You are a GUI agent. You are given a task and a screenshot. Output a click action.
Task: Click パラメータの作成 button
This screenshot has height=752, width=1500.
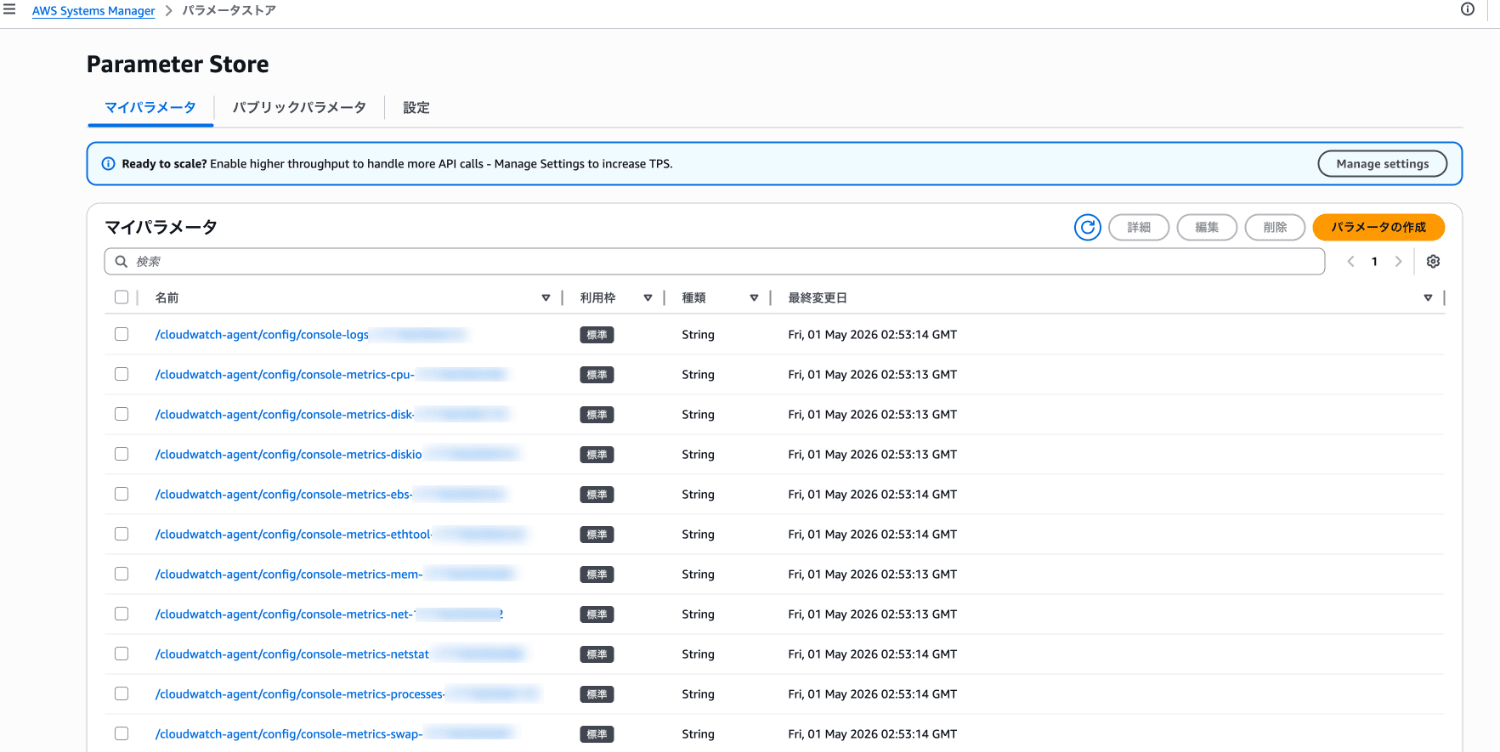coord(1378,227)
